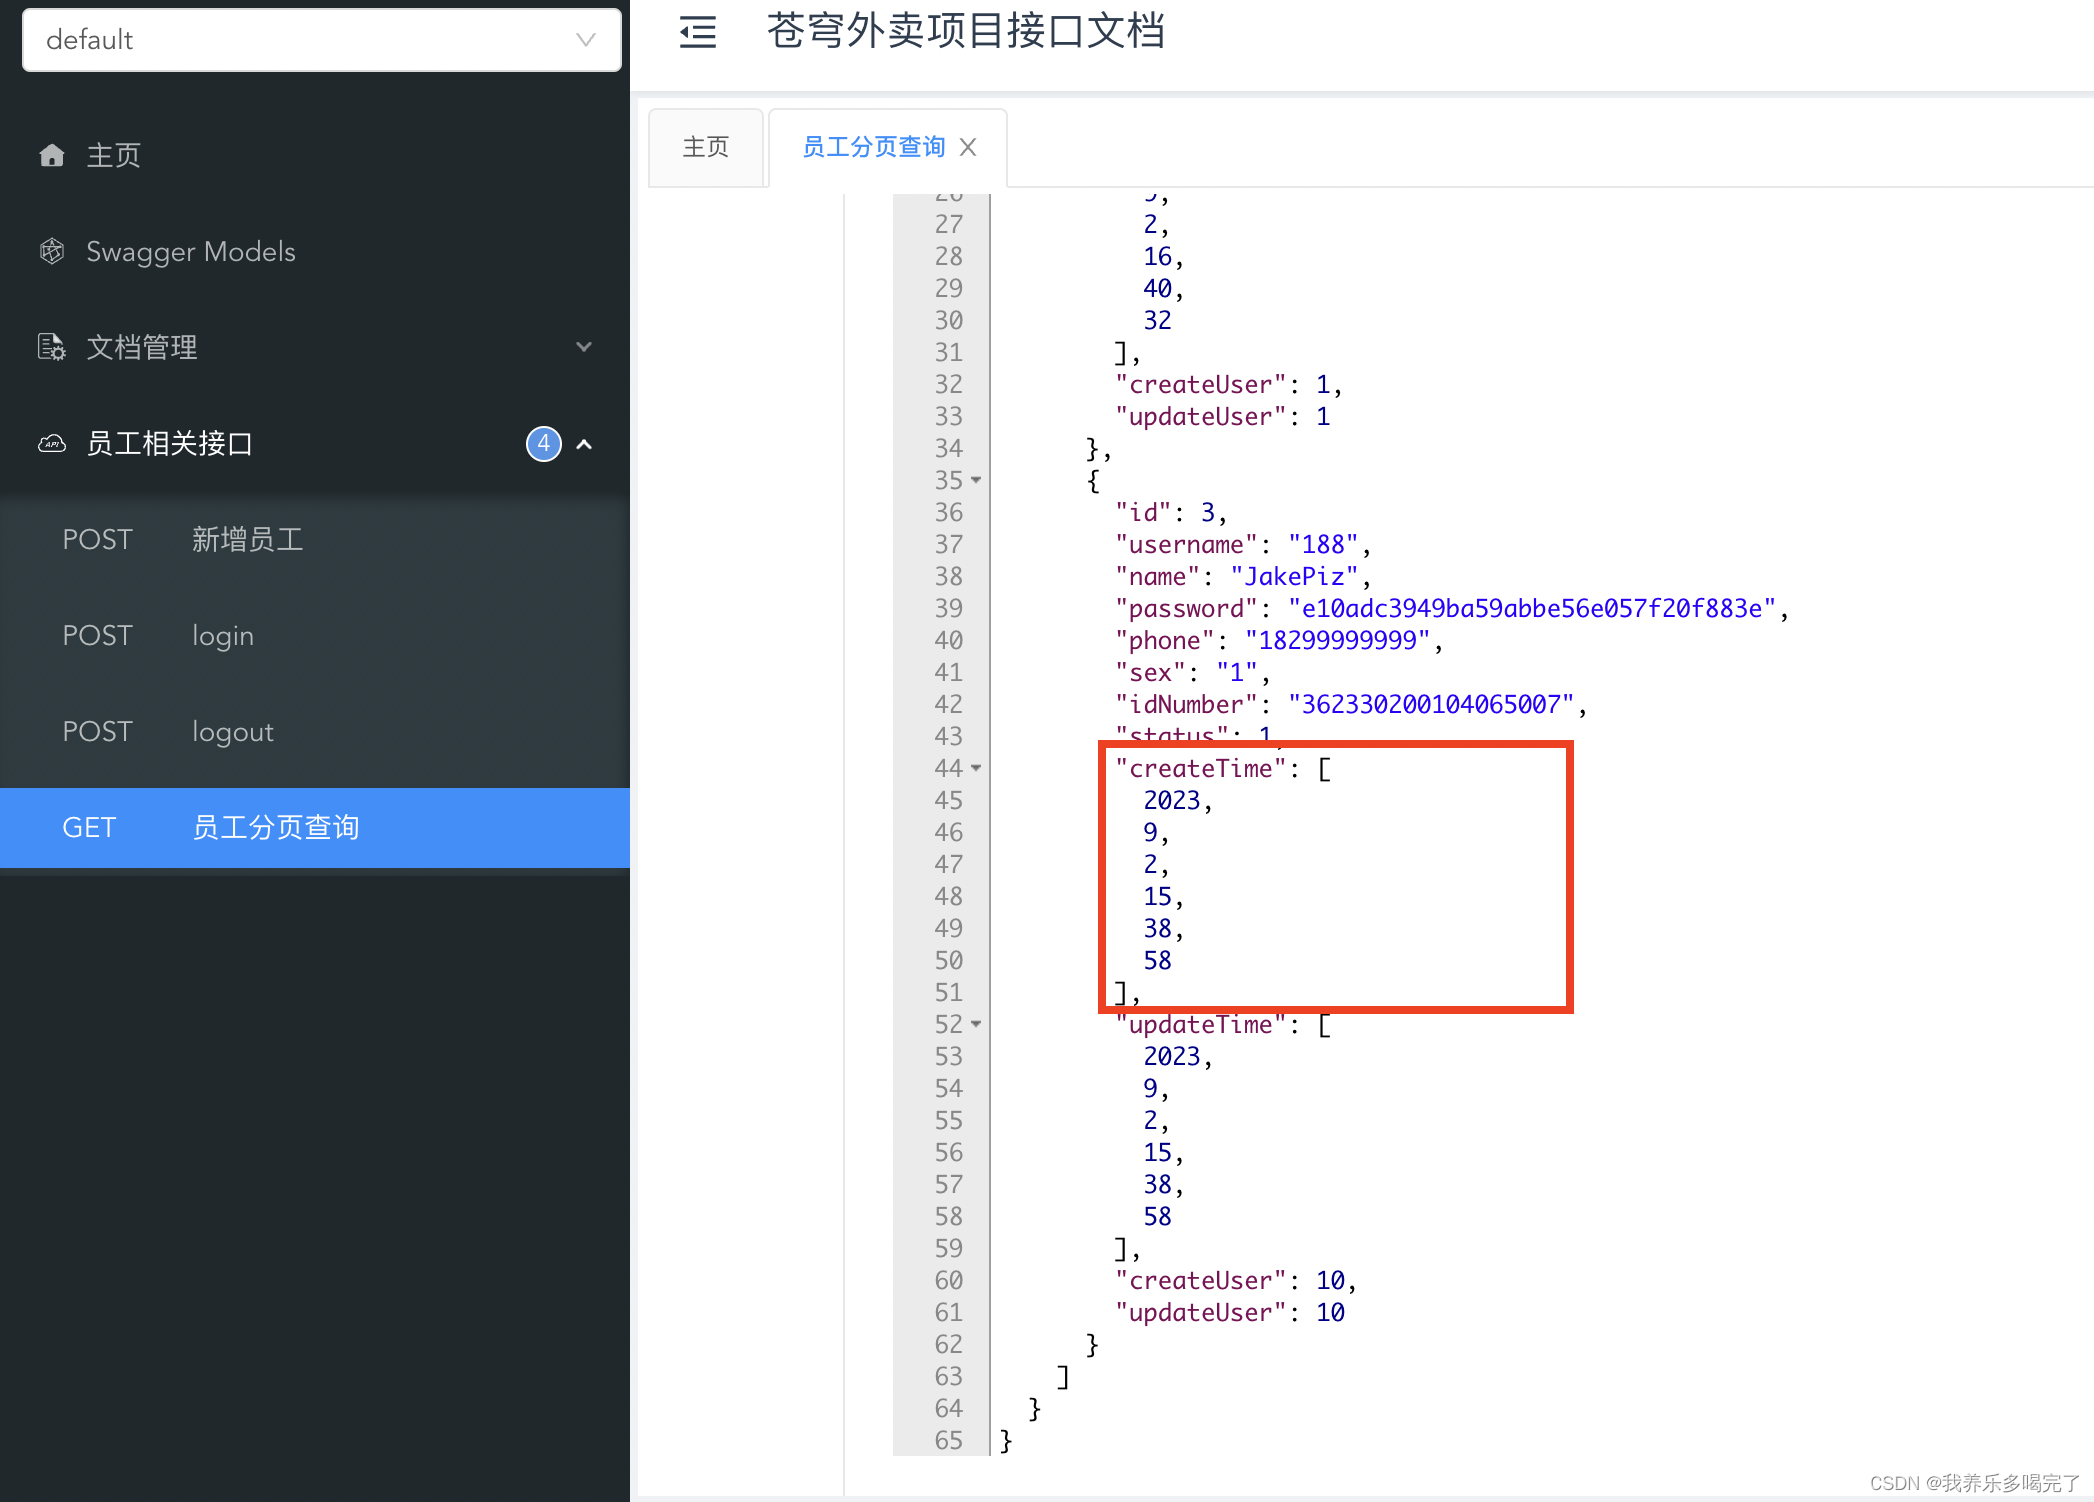This screenshot has height=1502, width=2094.
Task: Toggle the sidebar collapse menu icon
Action: 698,33
